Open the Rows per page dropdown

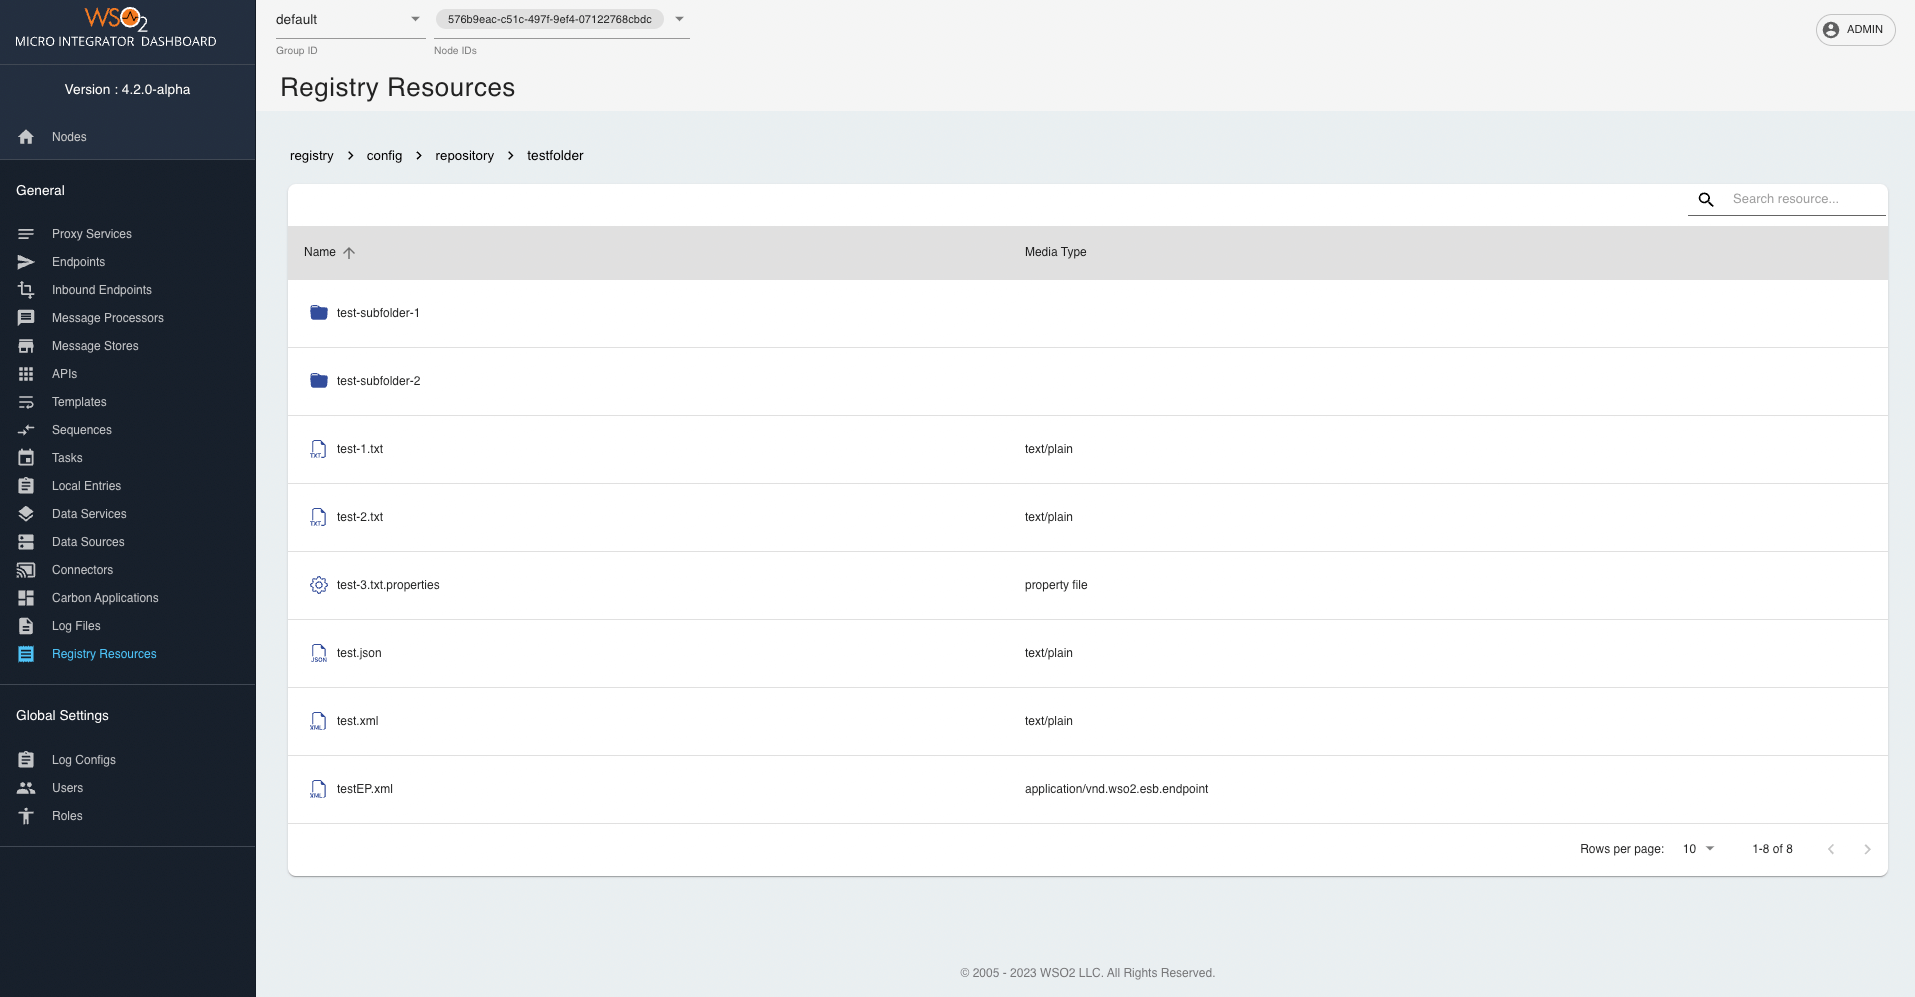tap(1698, 849)
